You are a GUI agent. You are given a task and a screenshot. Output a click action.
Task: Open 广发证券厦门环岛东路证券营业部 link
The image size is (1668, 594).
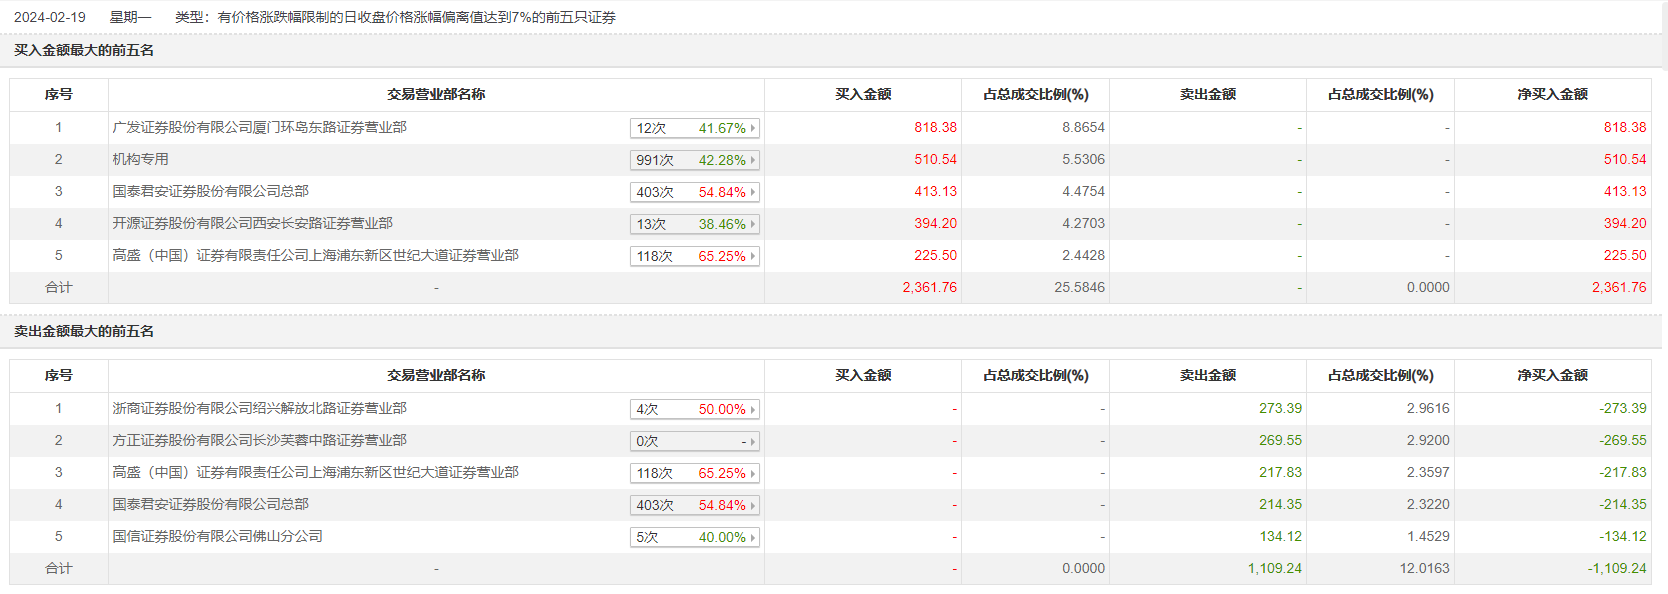pyautogui.click(x=259, y=127)
